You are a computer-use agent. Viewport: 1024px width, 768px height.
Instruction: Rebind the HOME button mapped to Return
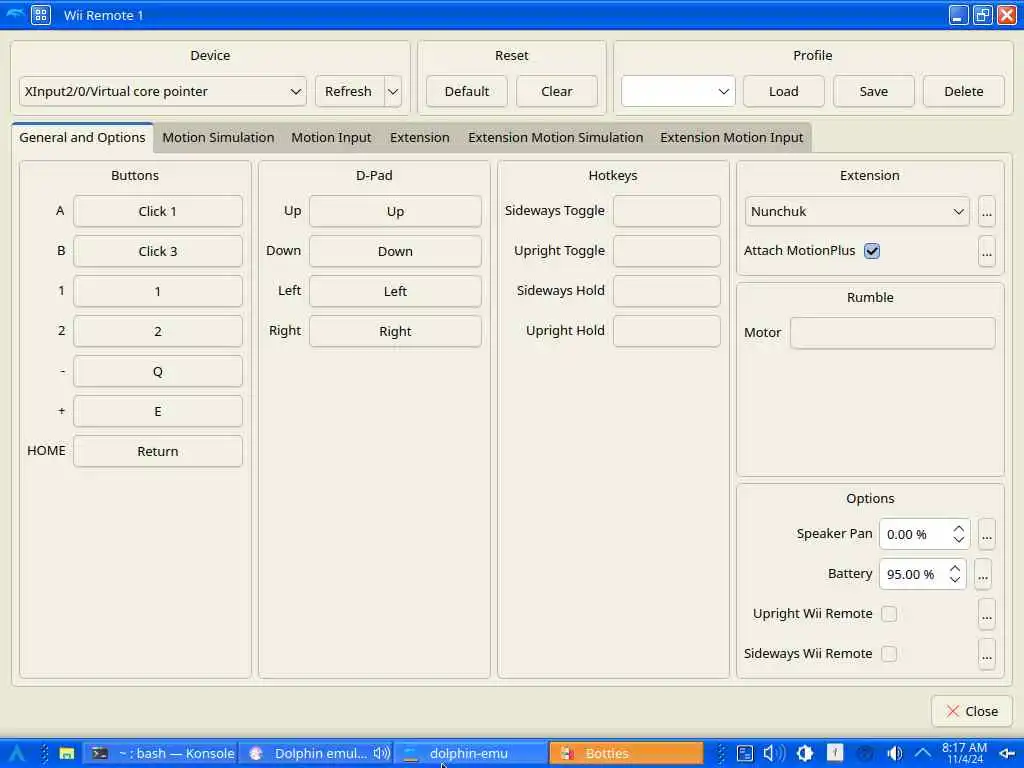coord(158,451)
